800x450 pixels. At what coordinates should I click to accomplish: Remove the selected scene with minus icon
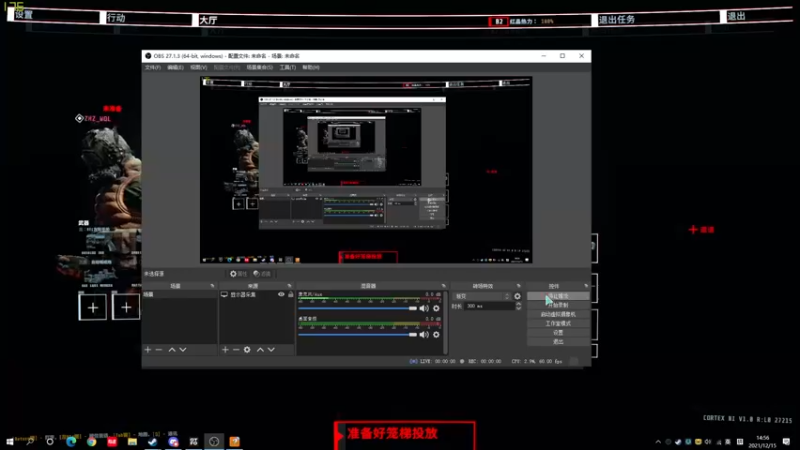click(x=159, y=349)
